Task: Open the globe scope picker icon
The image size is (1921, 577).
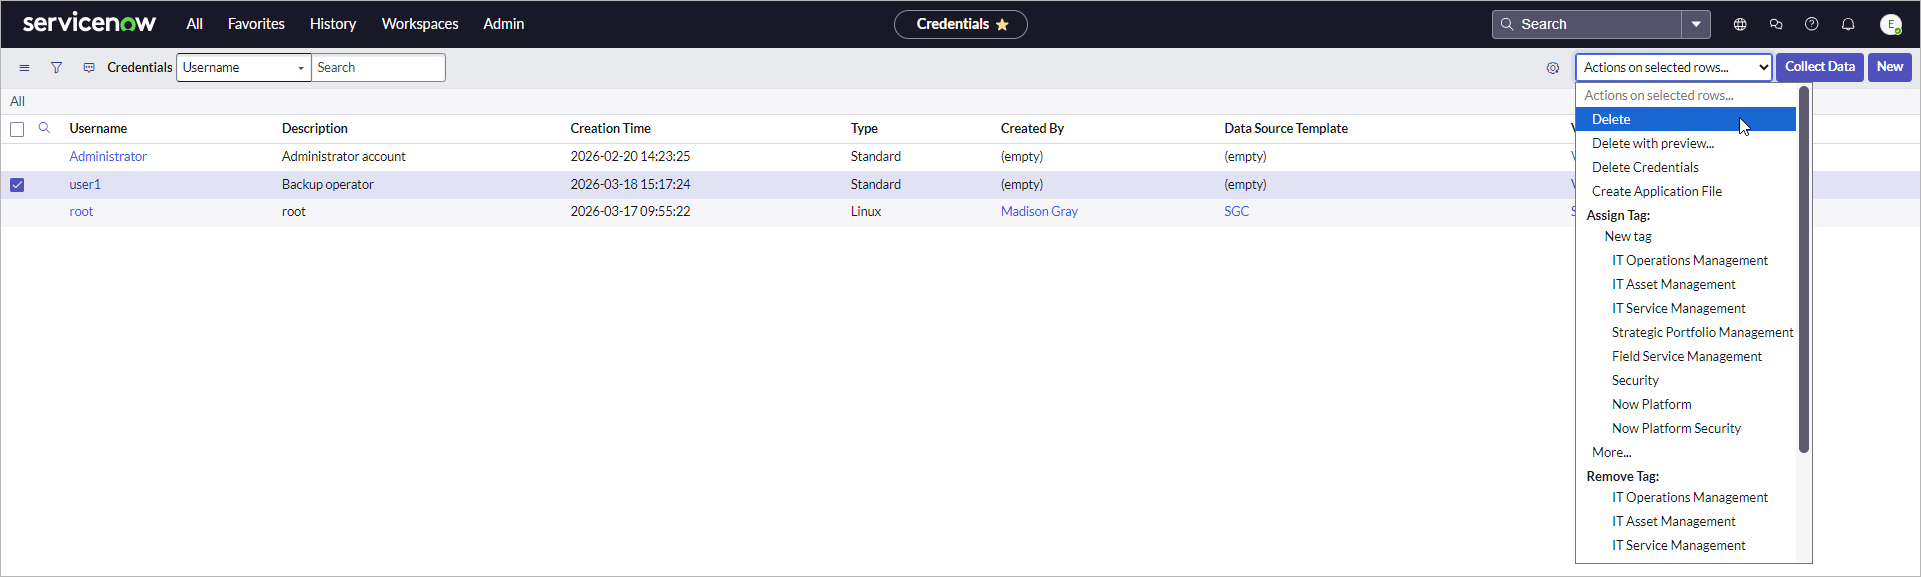Action: point(1740,24)
